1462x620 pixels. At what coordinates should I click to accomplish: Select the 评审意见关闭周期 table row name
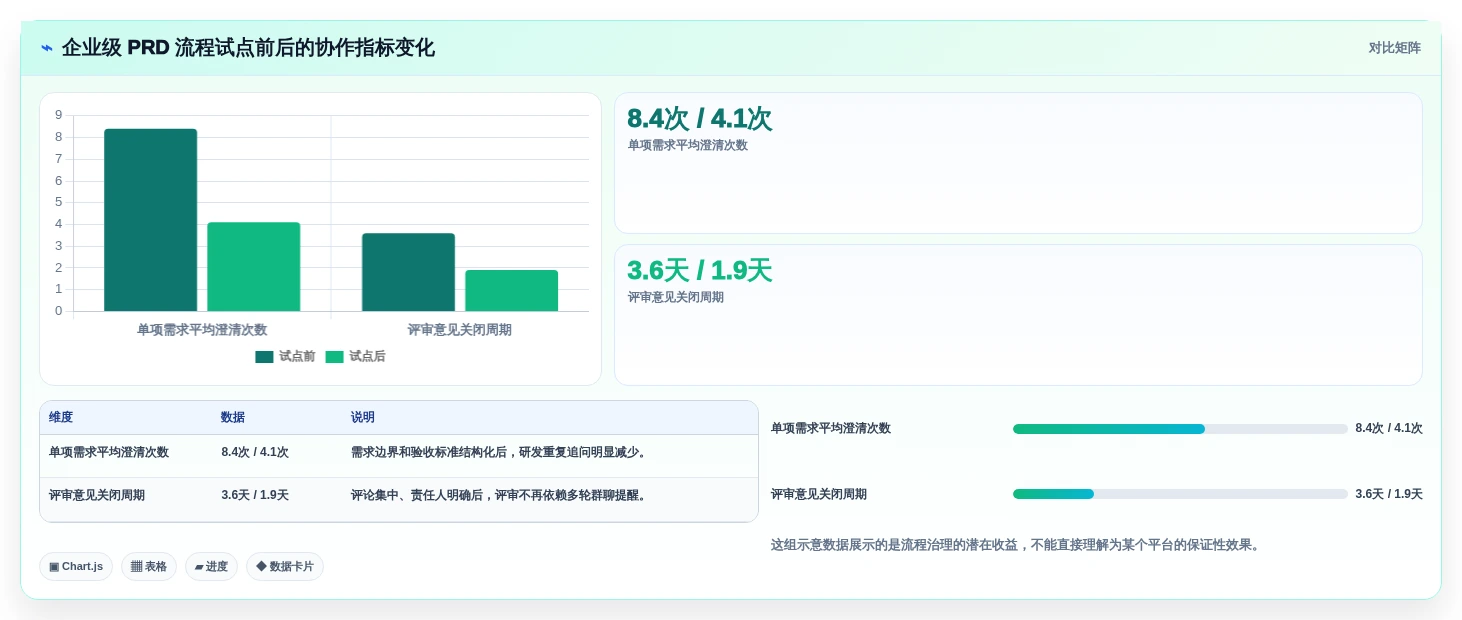97,496
